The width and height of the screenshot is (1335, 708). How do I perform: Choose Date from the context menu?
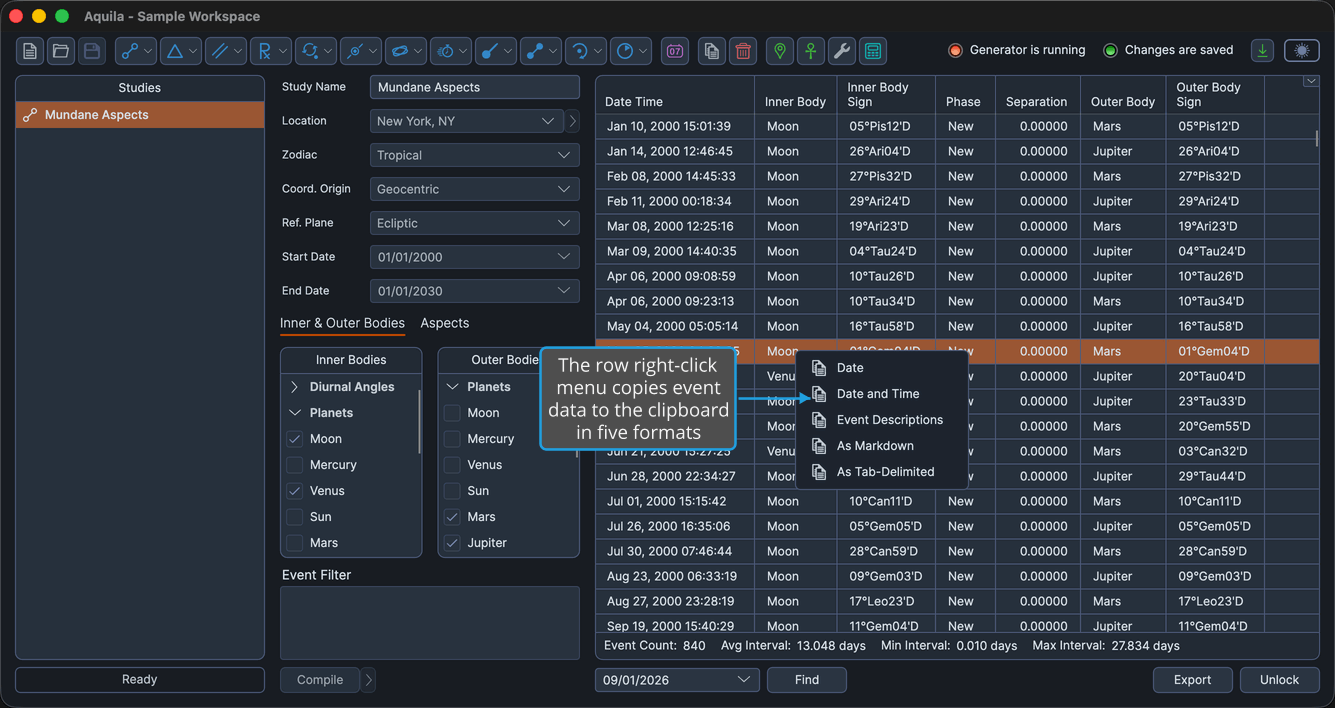click(x=881, y=368)
